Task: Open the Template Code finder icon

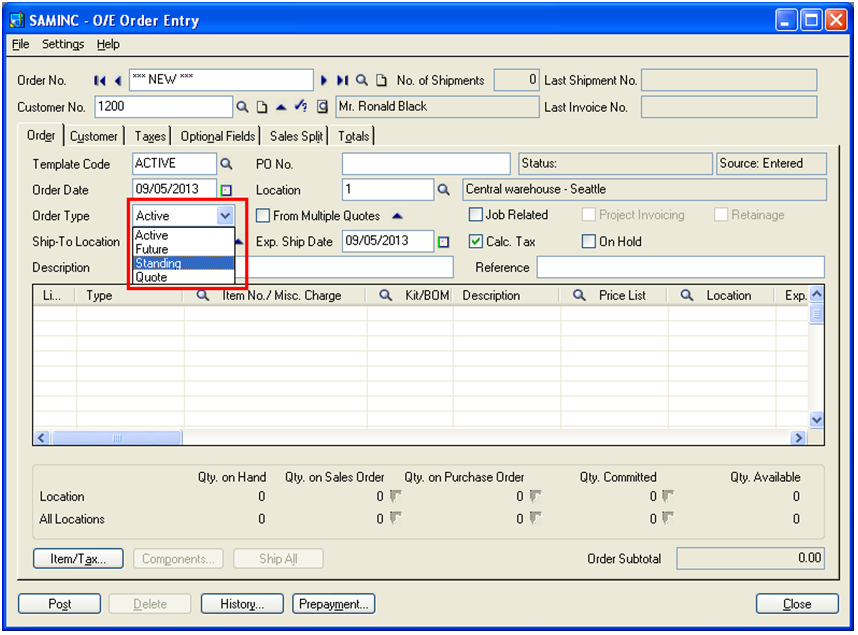Action: 226,163
